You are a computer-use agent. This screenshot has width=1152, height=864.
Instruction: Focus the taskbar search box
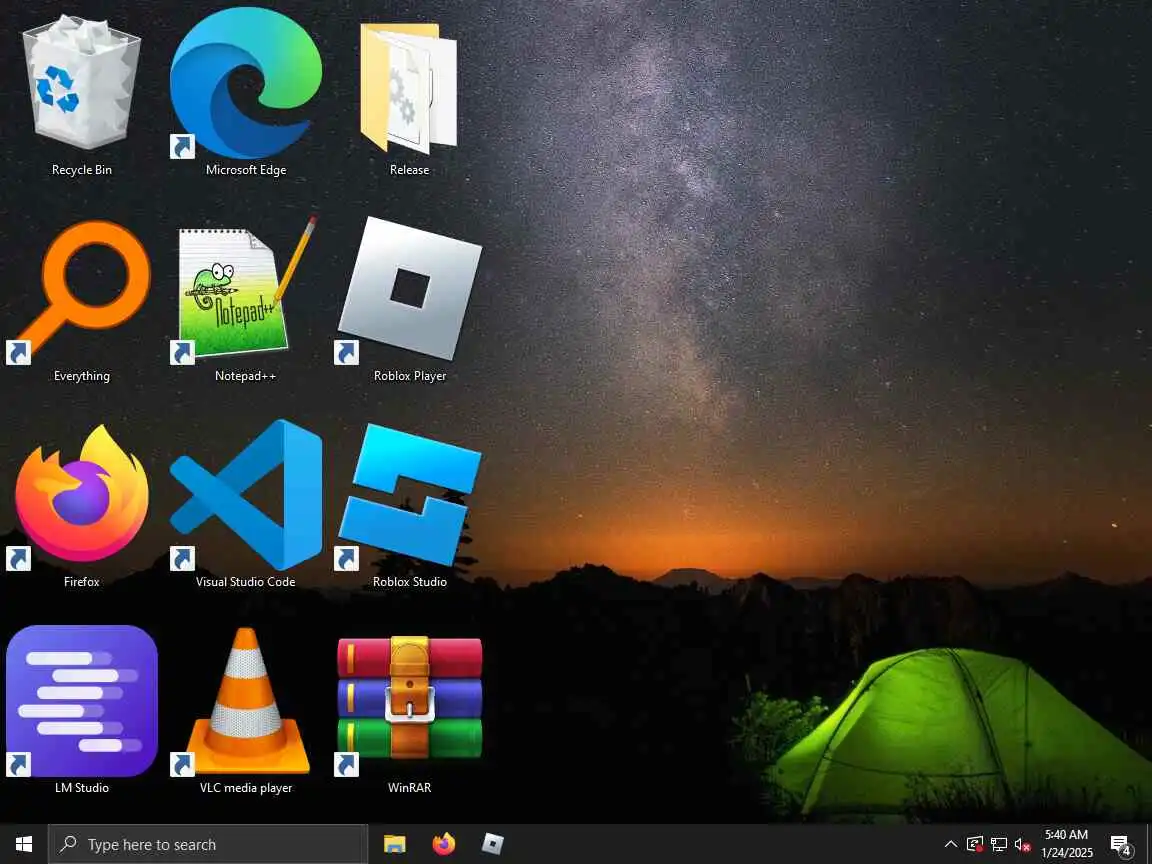click(208, 844)
